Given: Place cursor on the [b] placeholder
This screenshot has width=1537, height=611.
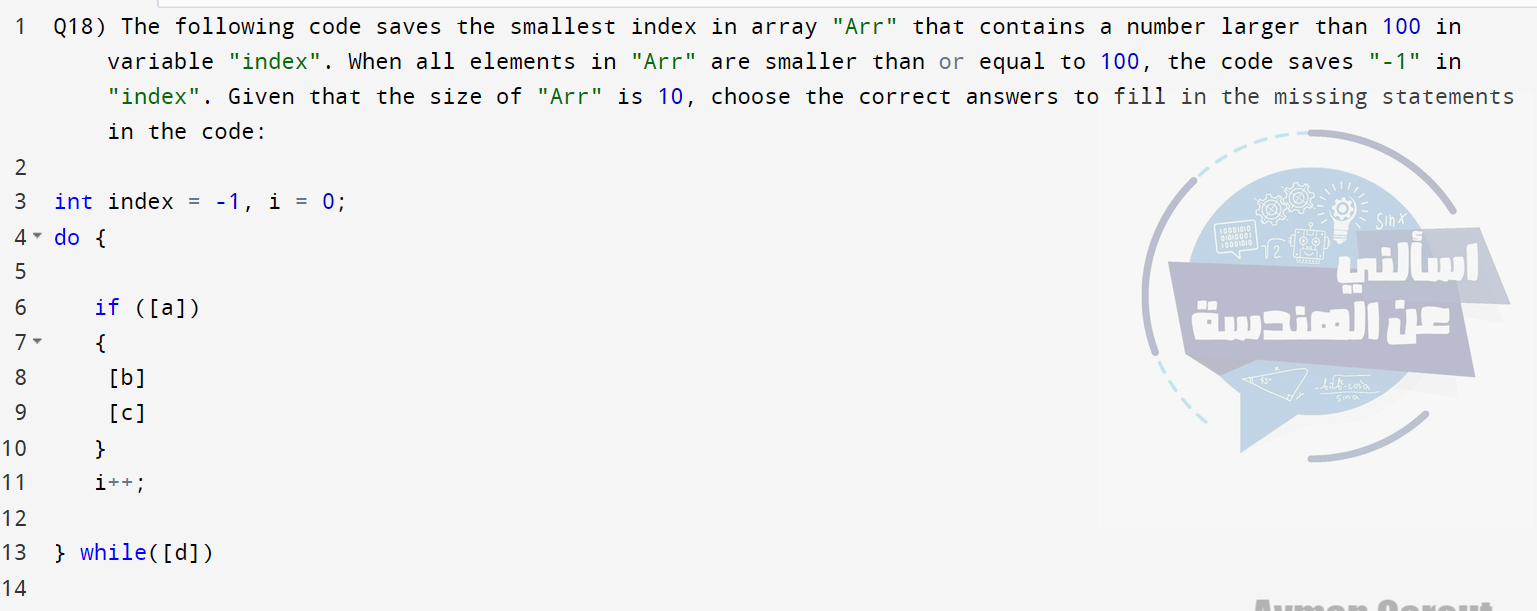Looking at the screenshot, I should tap(127, 377).
